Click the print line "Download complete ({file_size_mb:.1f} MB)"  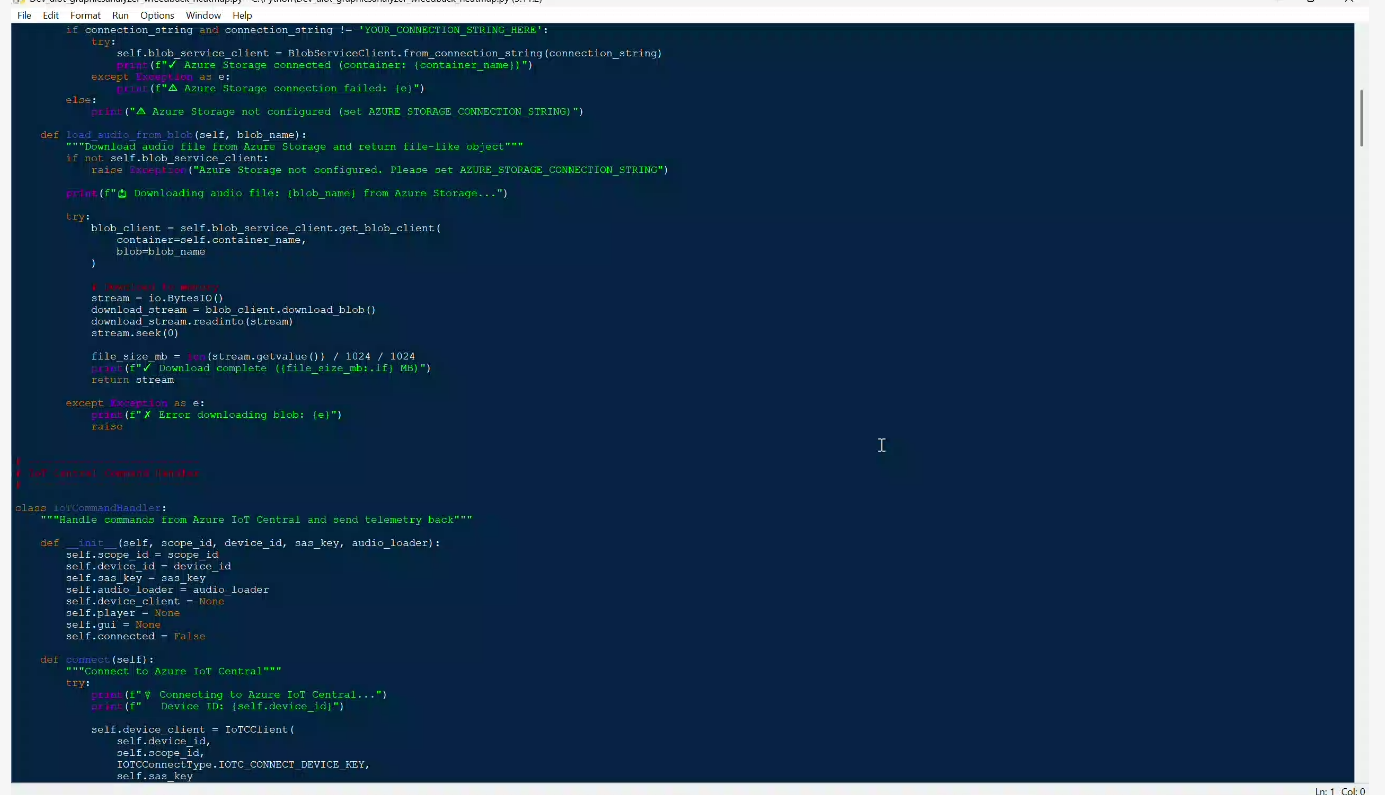[261, 368]
